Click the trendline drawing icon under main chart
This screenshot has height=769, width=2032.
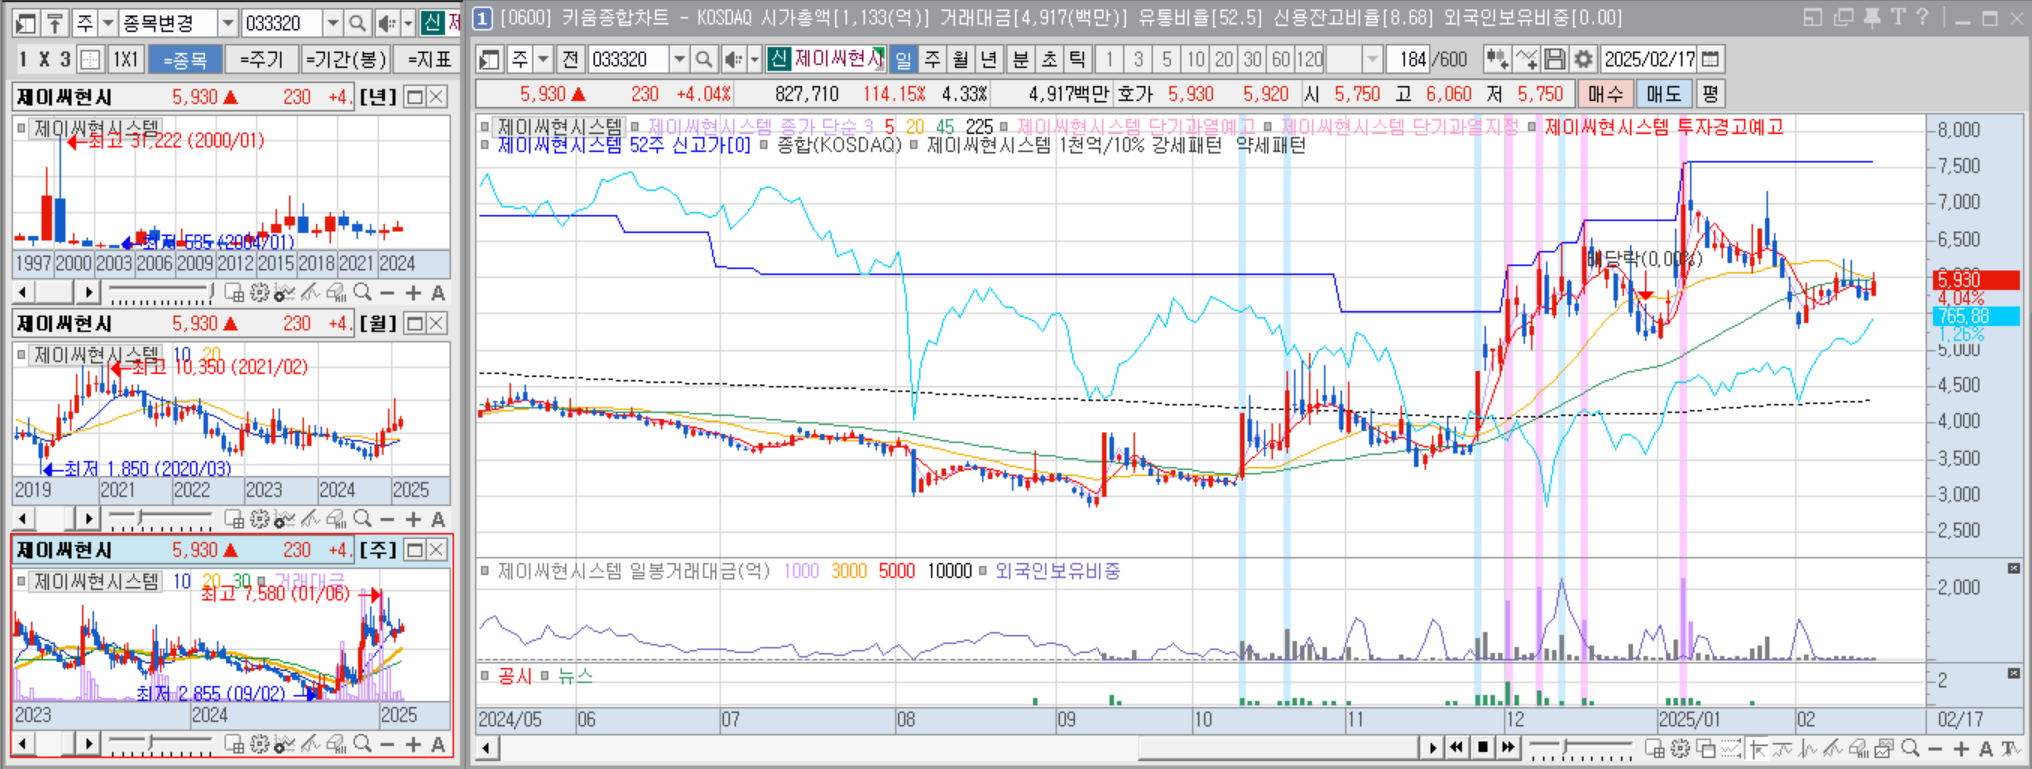tap(1832, 748)
